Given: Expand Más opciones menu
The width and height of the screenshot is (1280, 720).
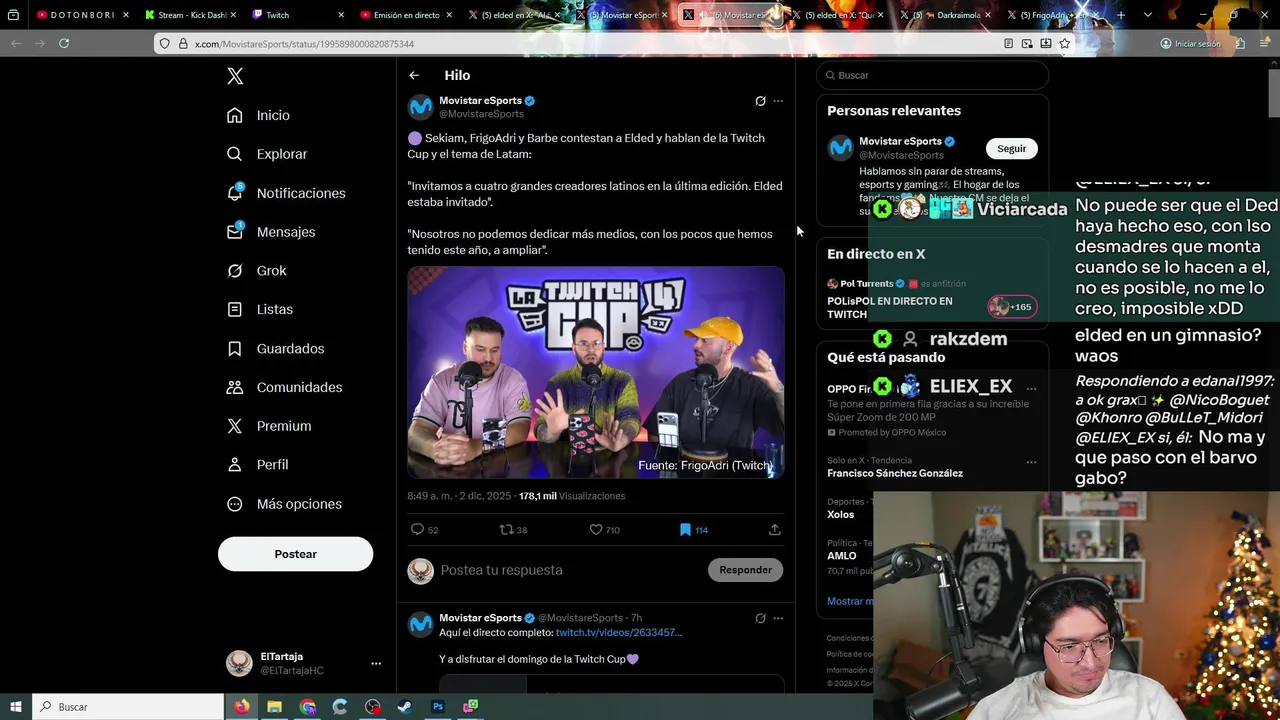Looking at the screenshot, I should (x=284, y=504).
